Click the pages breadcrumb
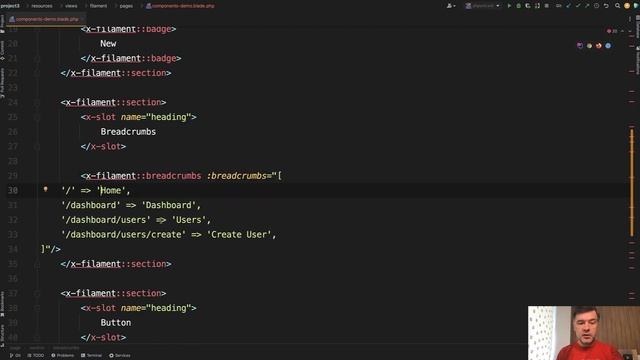Viewport: 640px width, 360px height. (126, 6)
